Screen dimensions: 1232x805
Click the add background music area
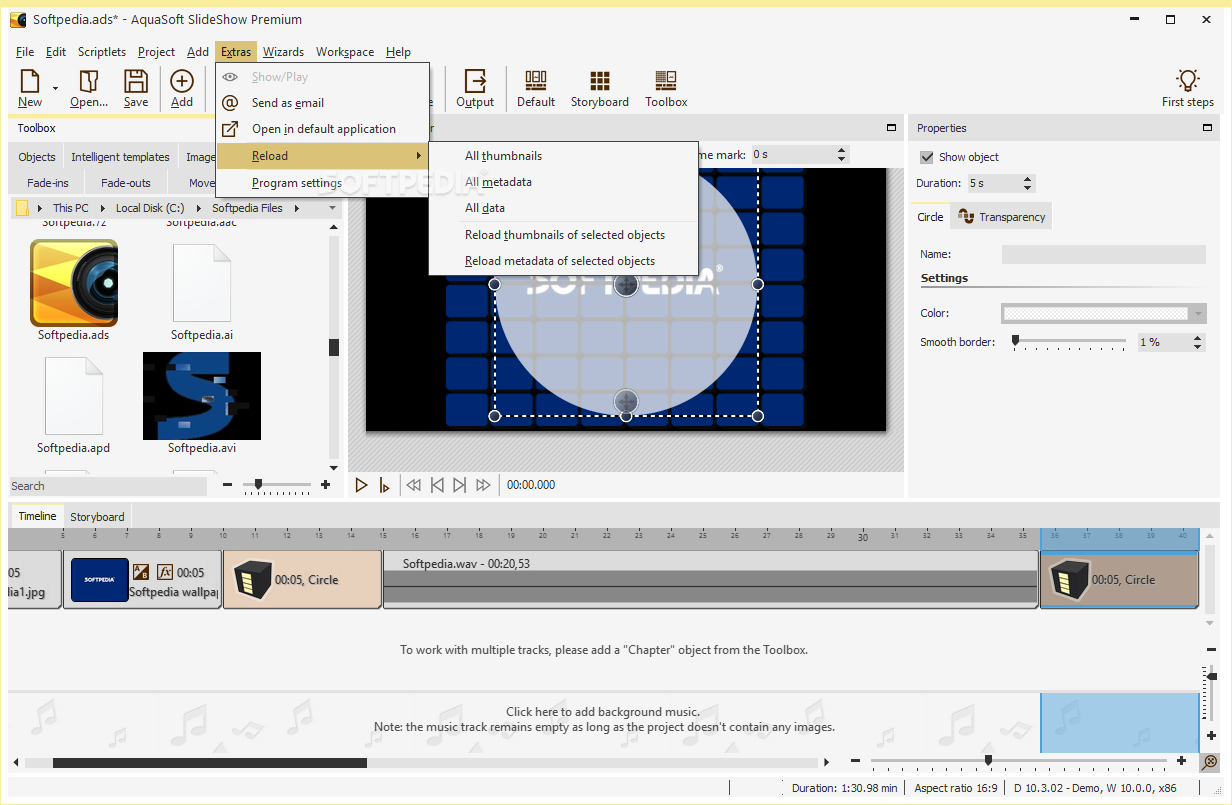(604, 720)
